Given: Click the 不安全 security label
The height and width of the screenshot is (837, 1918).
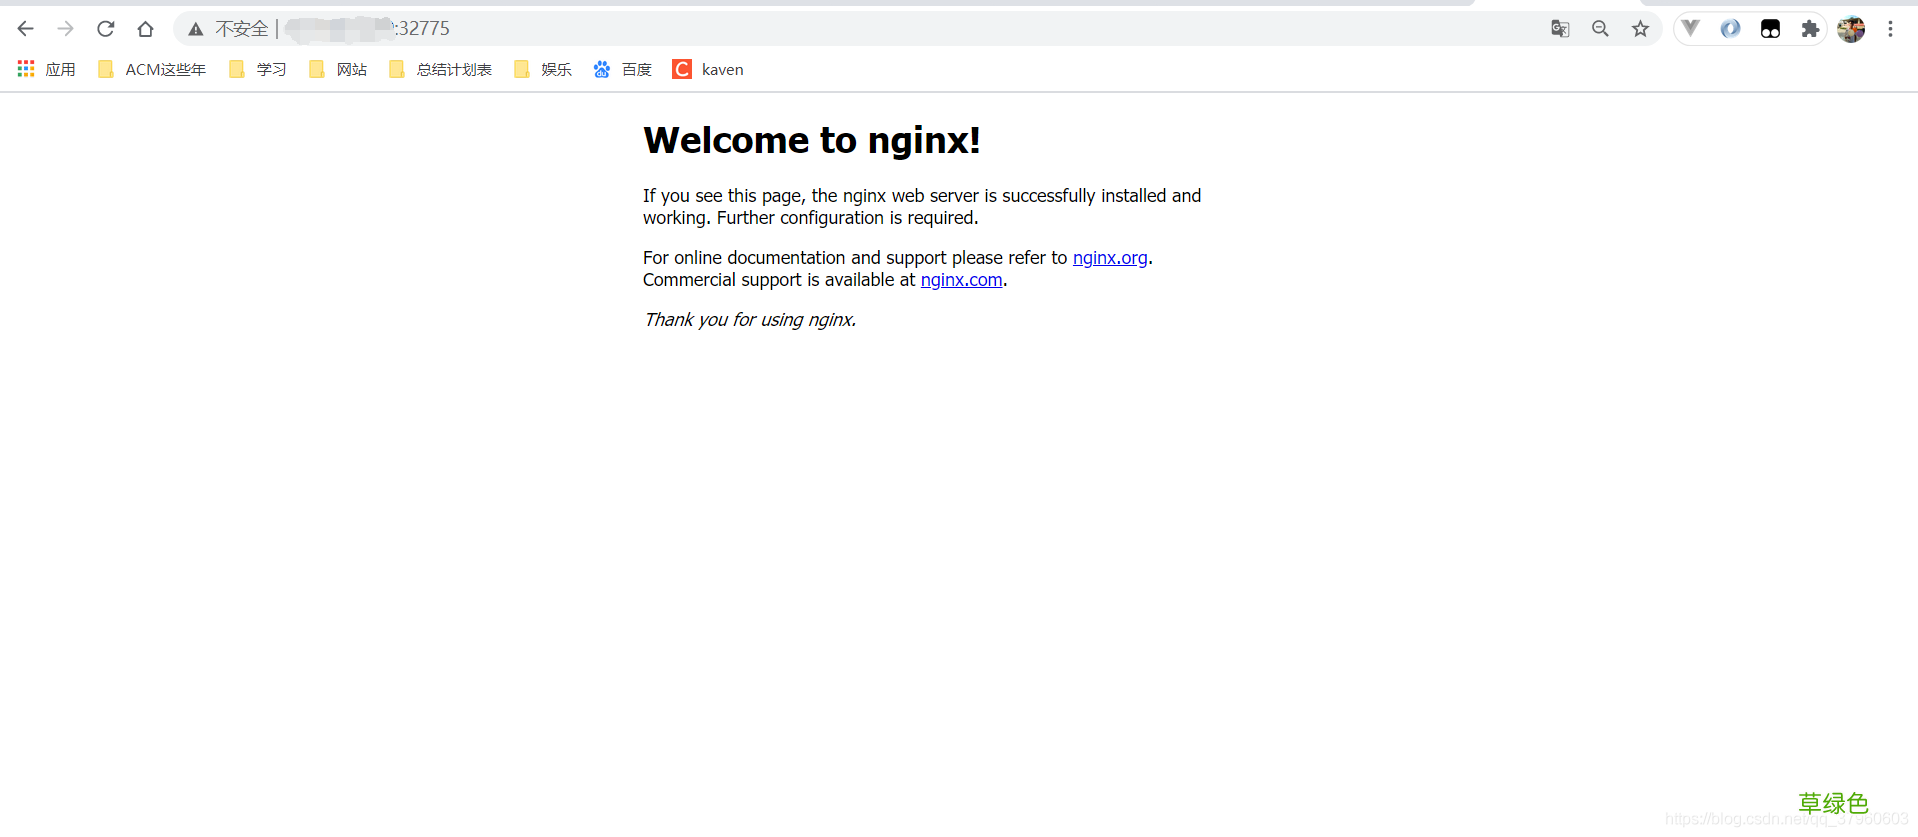Looking at the screenshot, I should coord(242,29).
